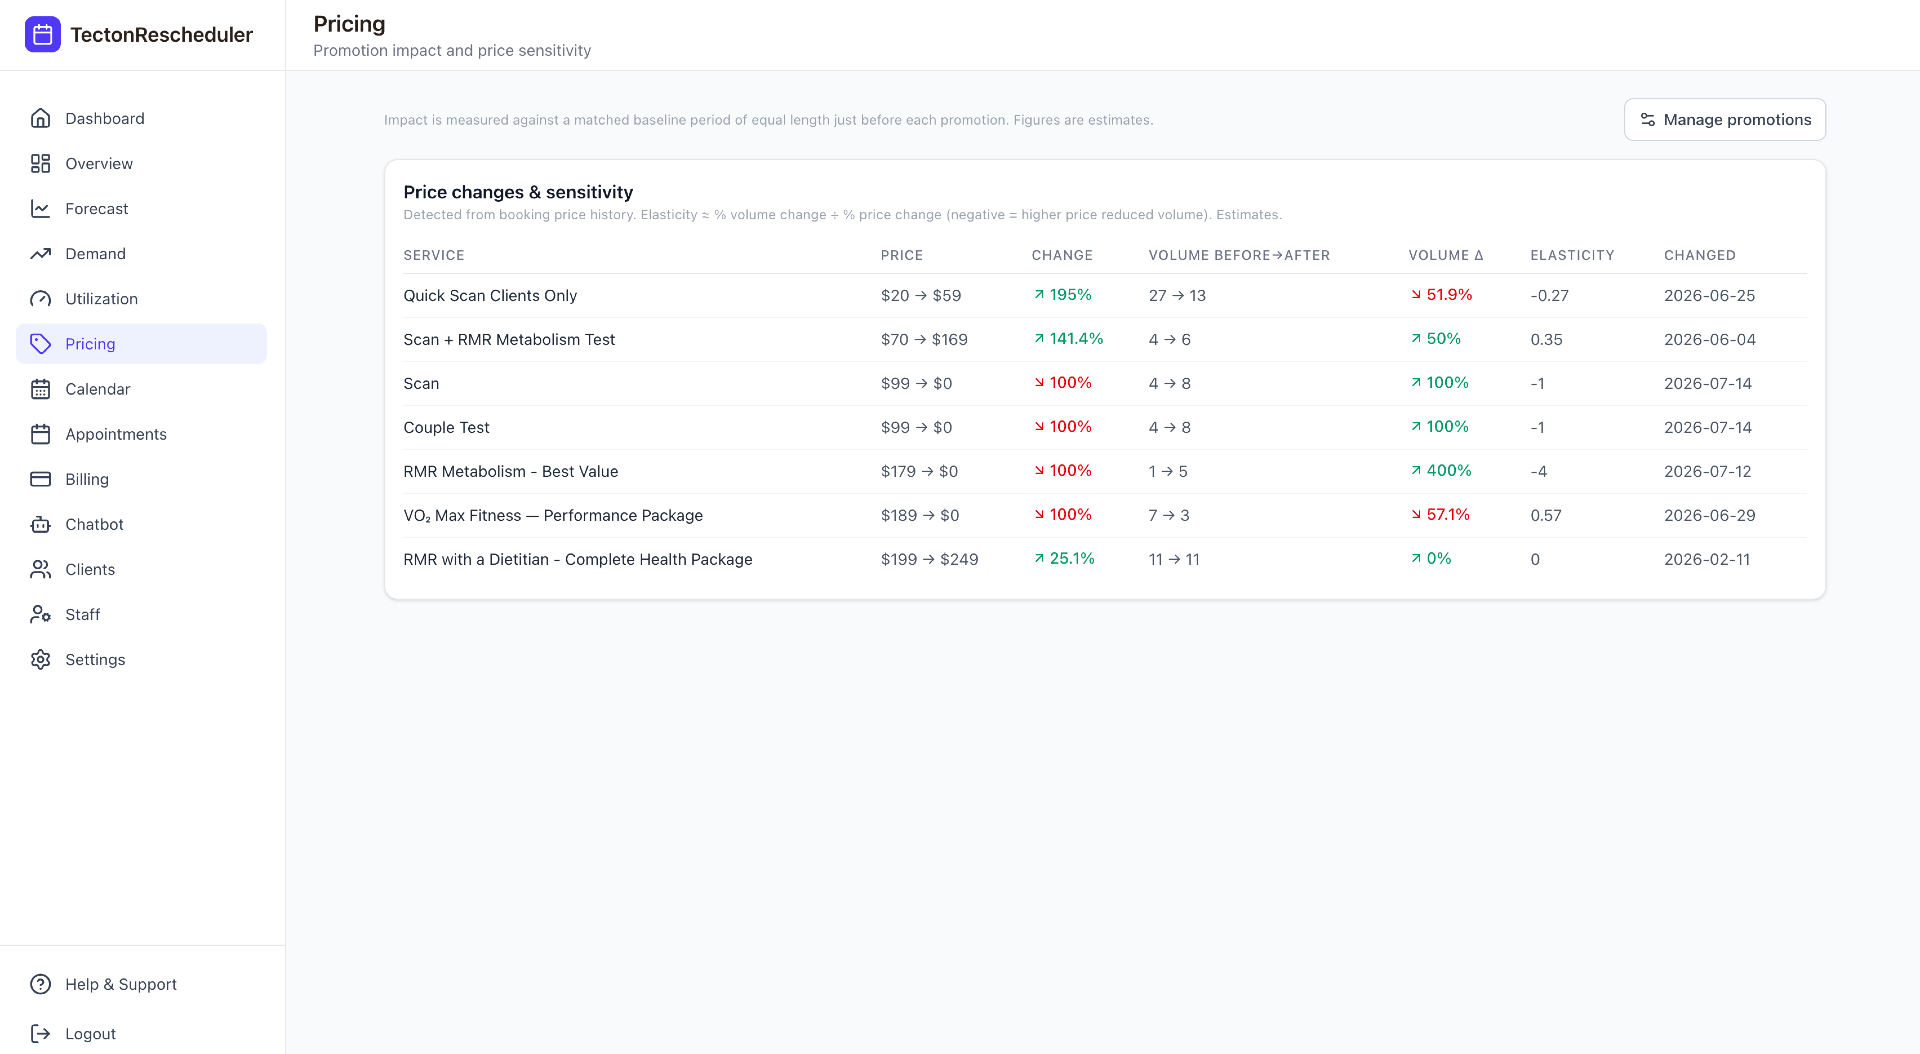The width and height of the screenshot is (1920, 1054).
Task: Click the Appointments calendar icon
Action: [40, 433]
